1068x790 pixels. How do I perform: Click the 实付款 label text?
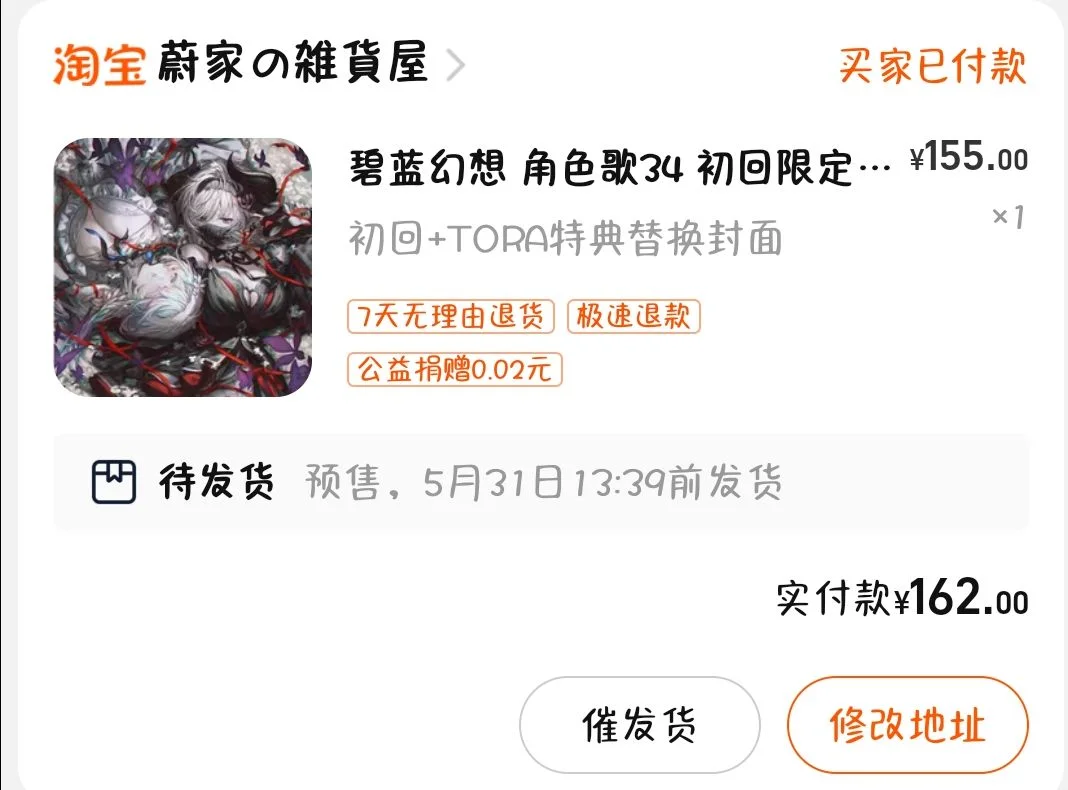click(833, 599)
